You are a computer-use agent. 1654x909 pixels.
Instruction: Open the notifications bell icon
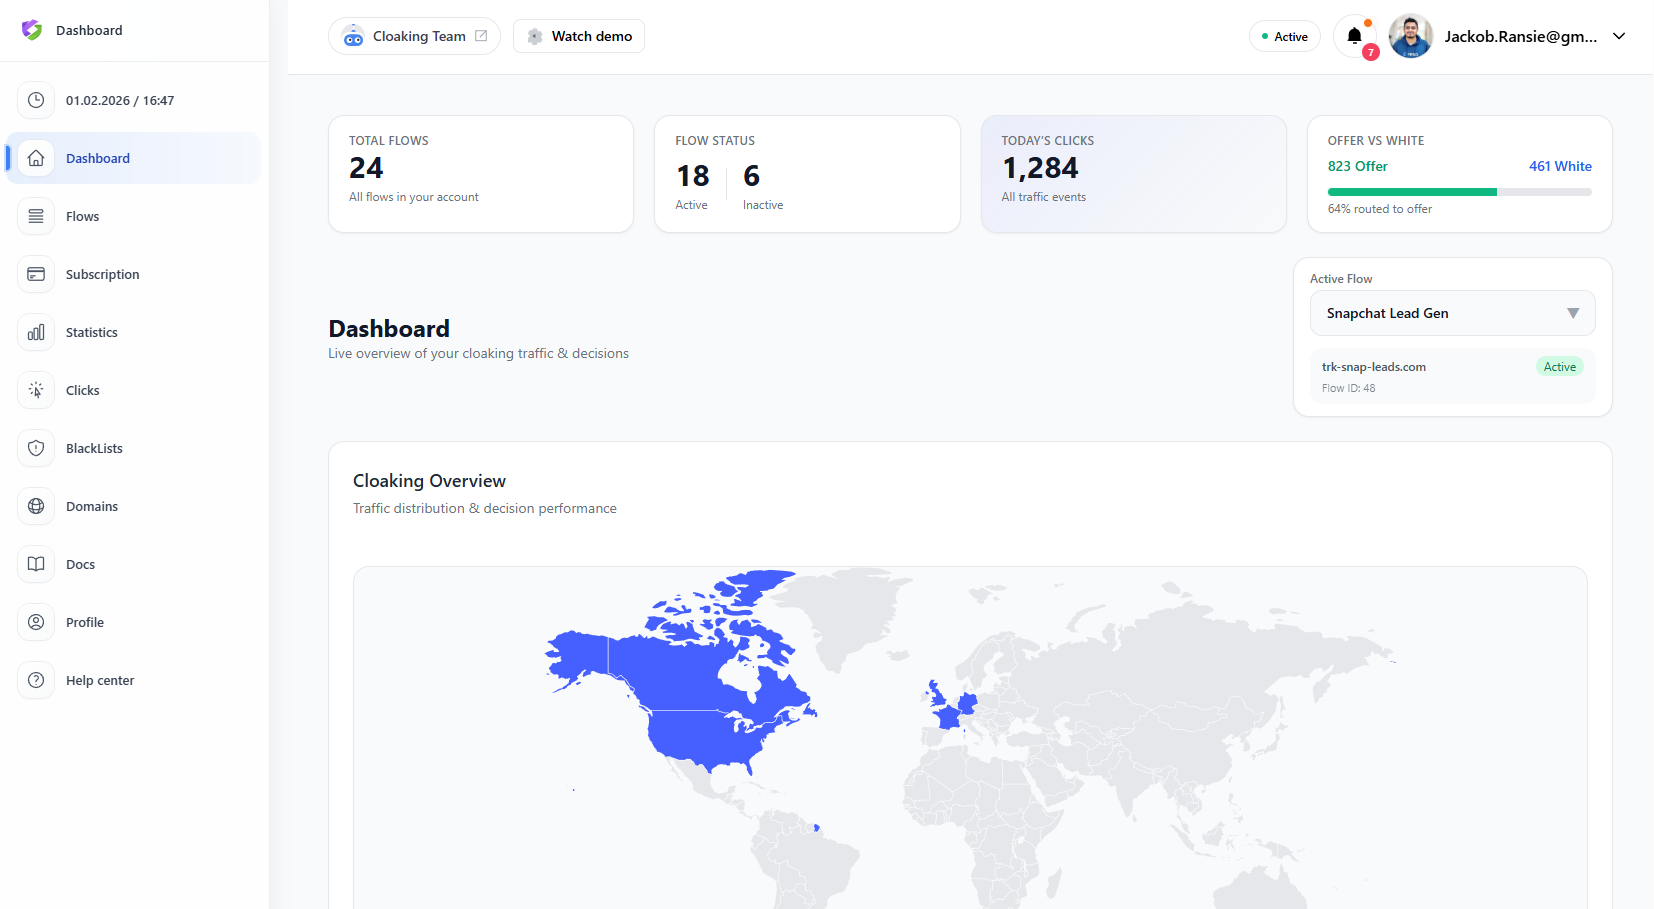pyautogui.click(x=1355, y=37)
